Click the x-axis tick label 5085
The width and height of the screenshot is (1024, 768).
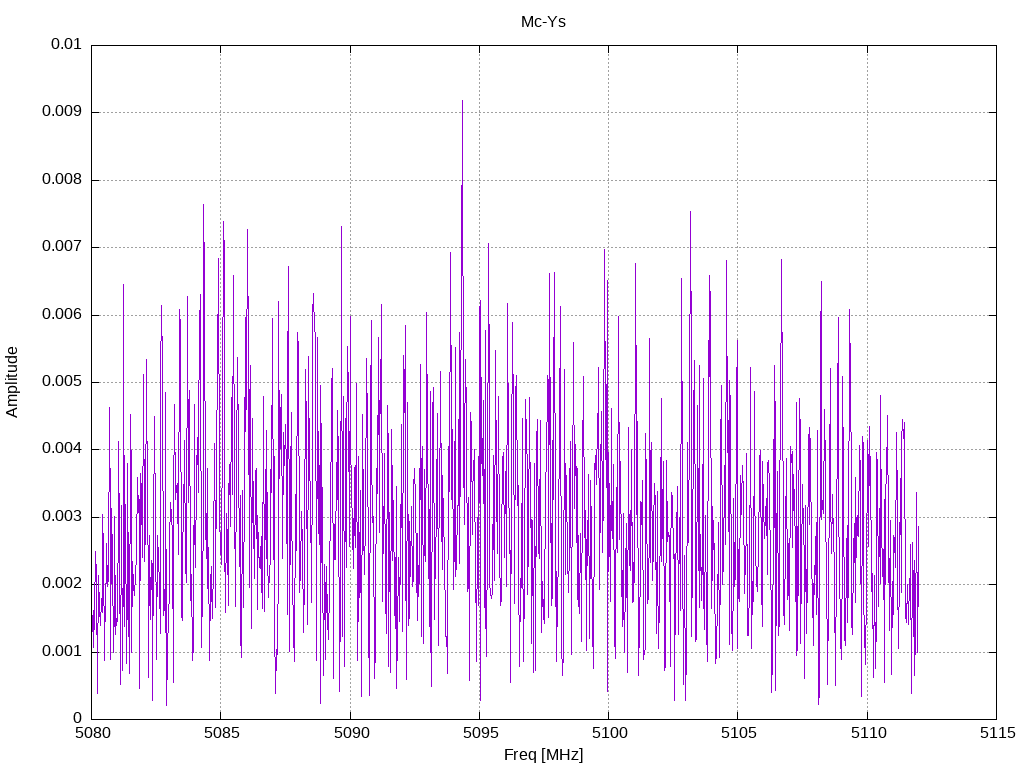point(221,733)
